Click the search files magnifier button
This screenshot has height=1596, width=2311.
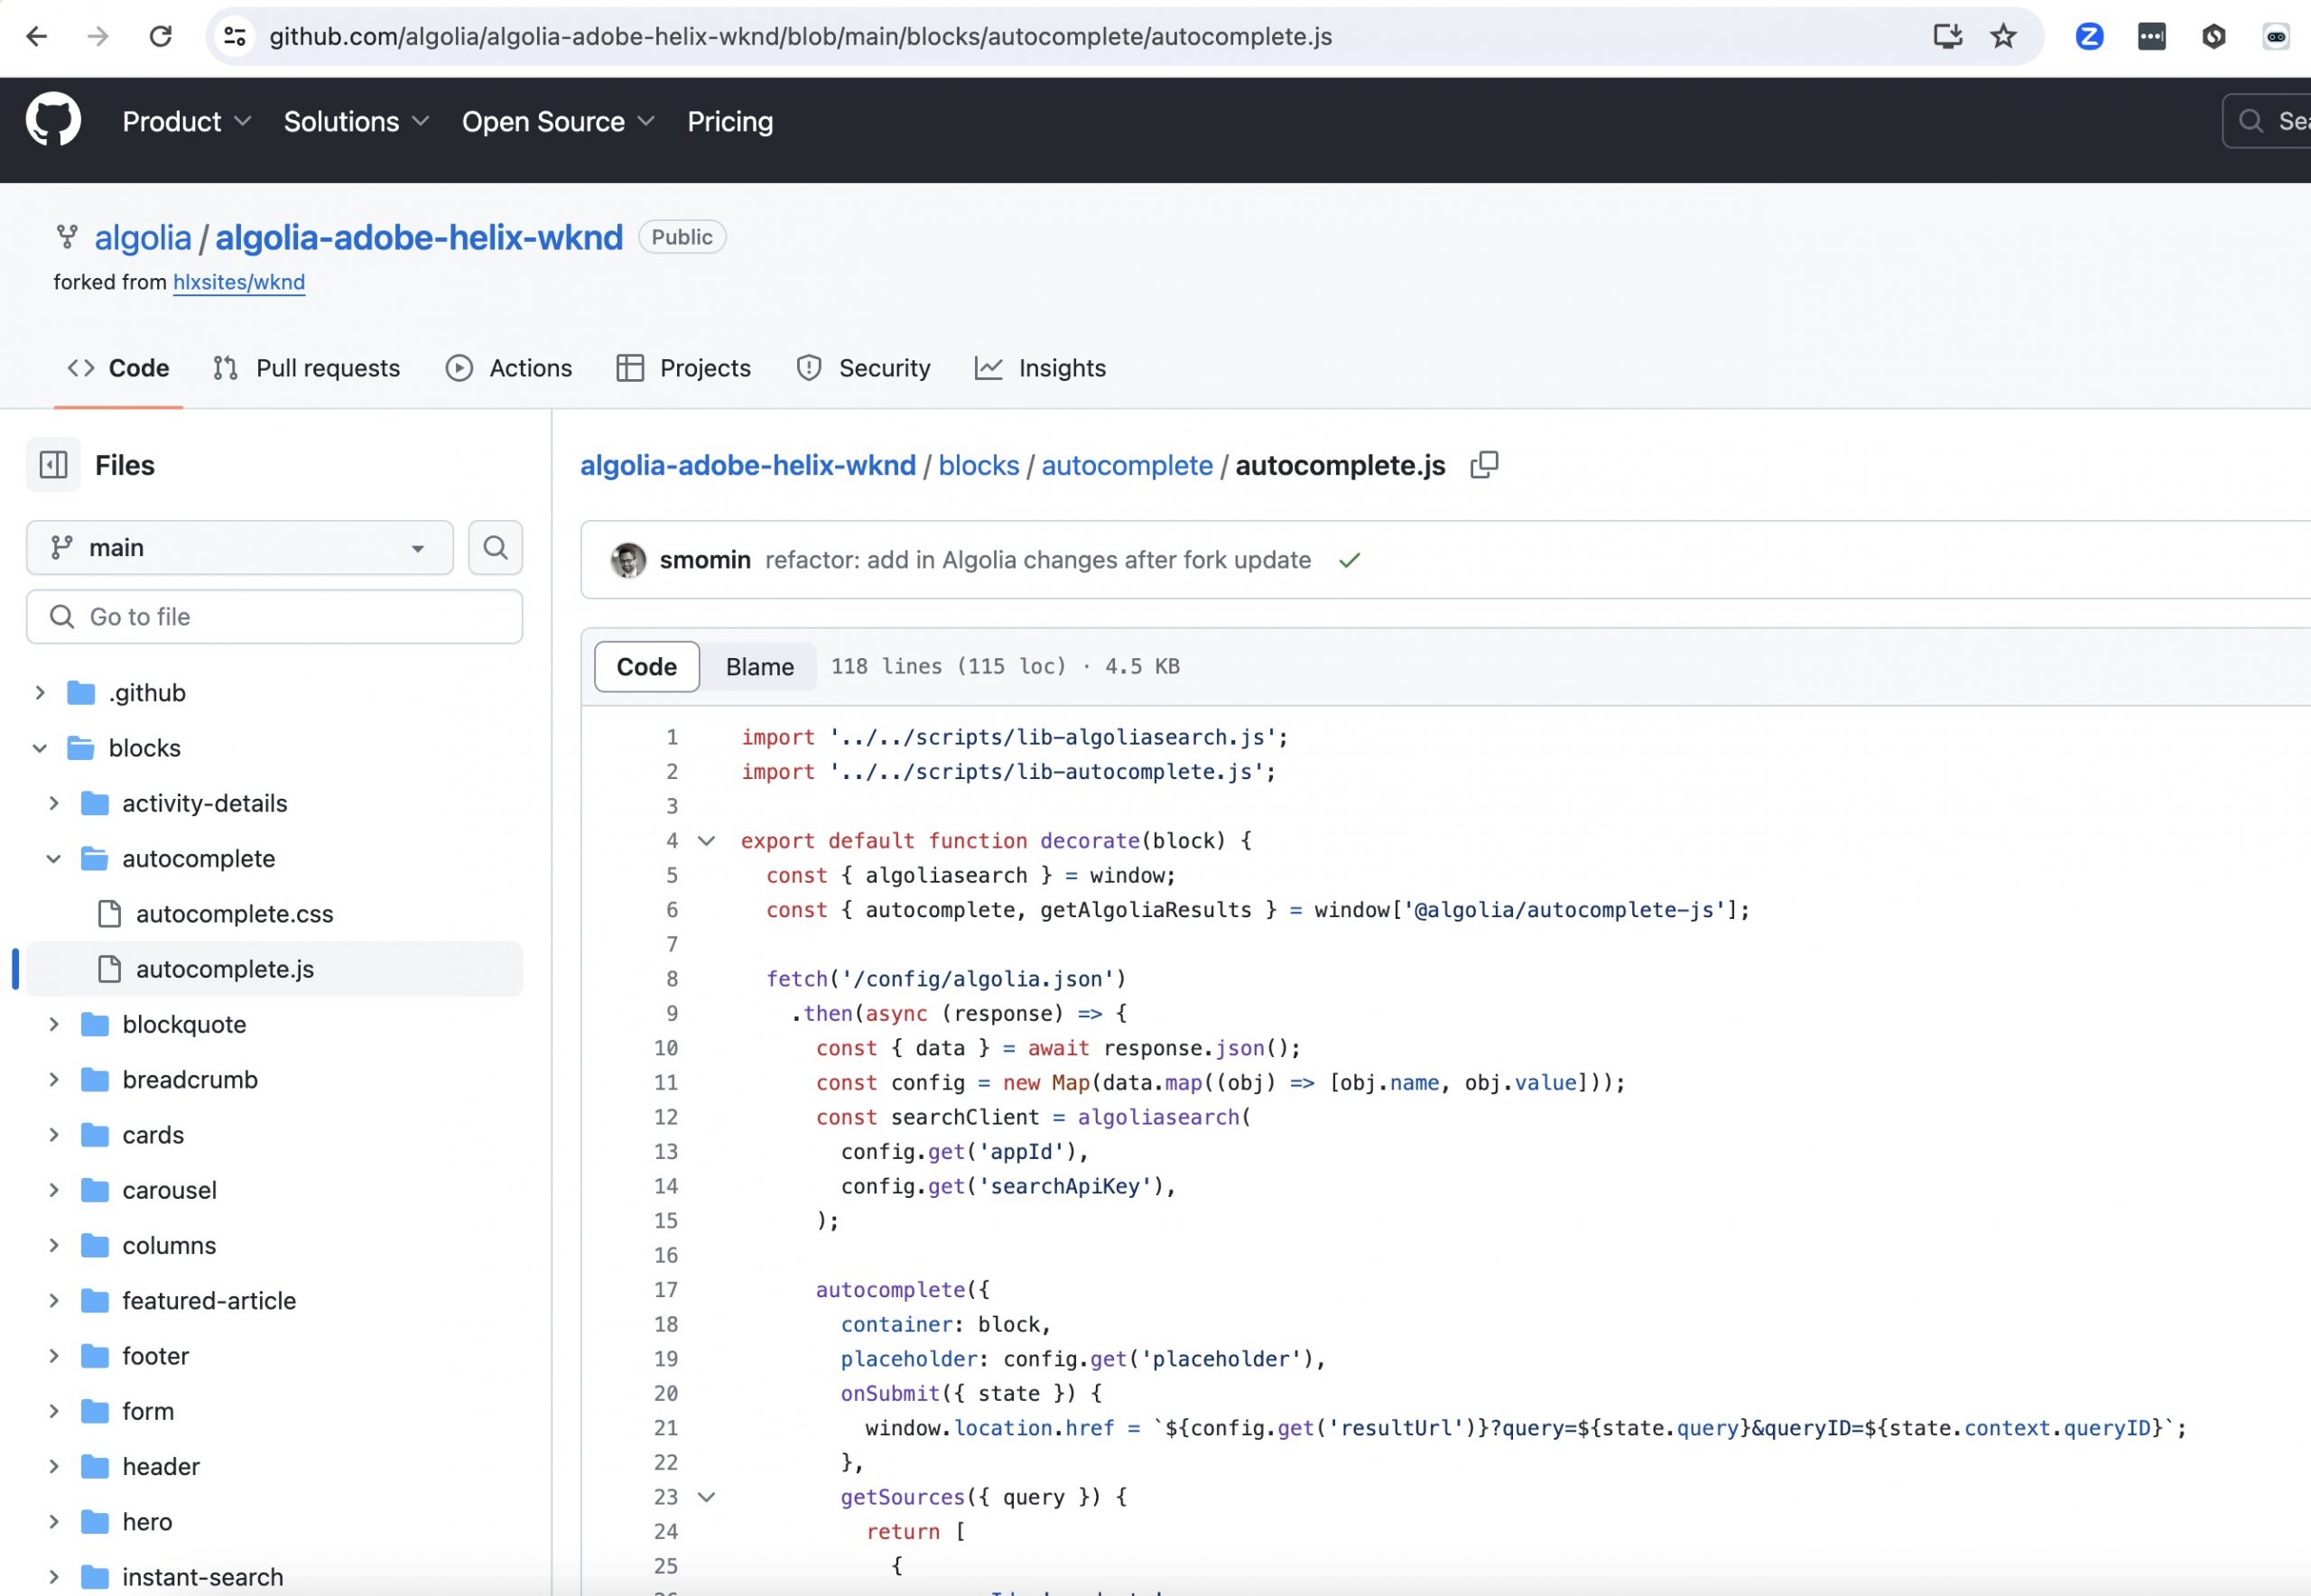[x=495, y=547]
